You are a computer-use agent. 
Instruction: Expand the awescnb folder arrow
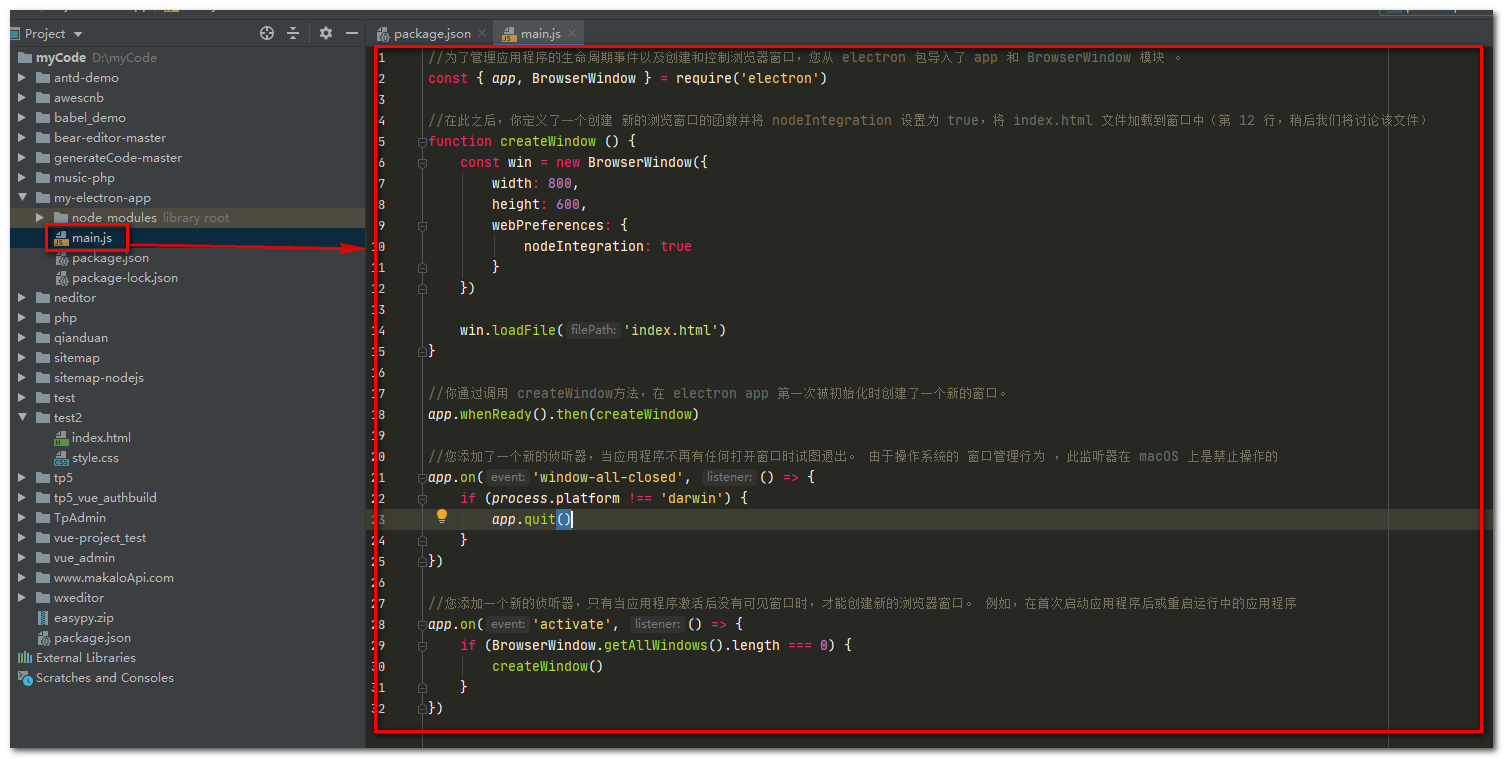[23, 98]
